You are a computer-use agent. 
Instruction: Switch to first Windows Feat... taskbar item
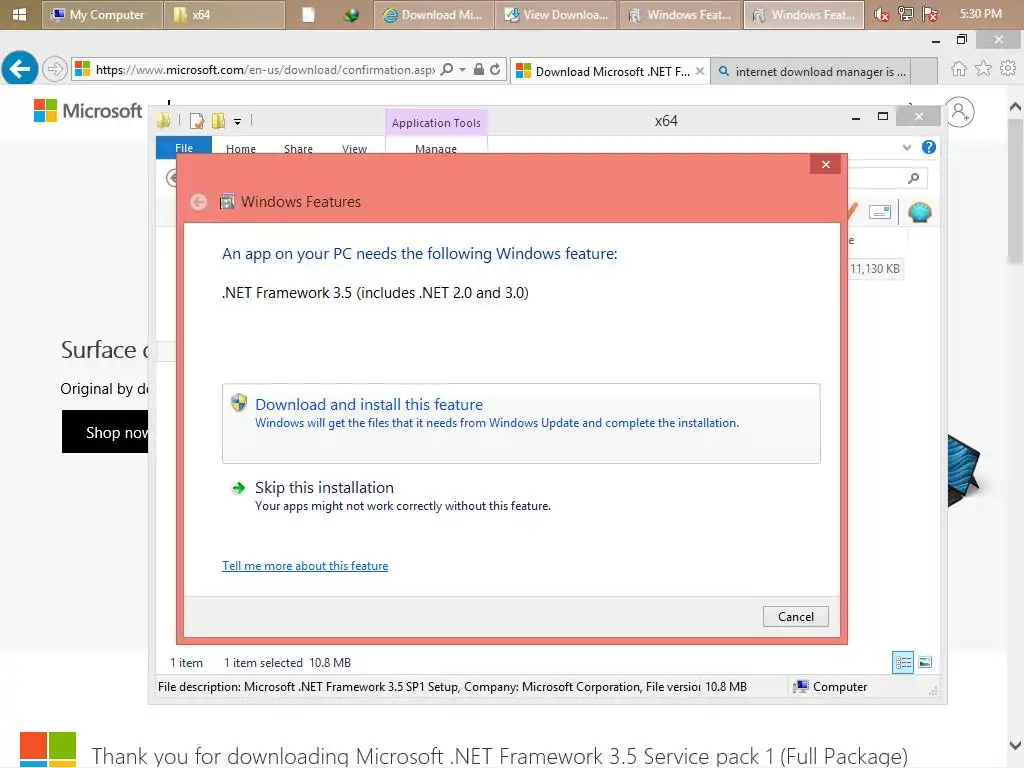[x=680, y=14]
